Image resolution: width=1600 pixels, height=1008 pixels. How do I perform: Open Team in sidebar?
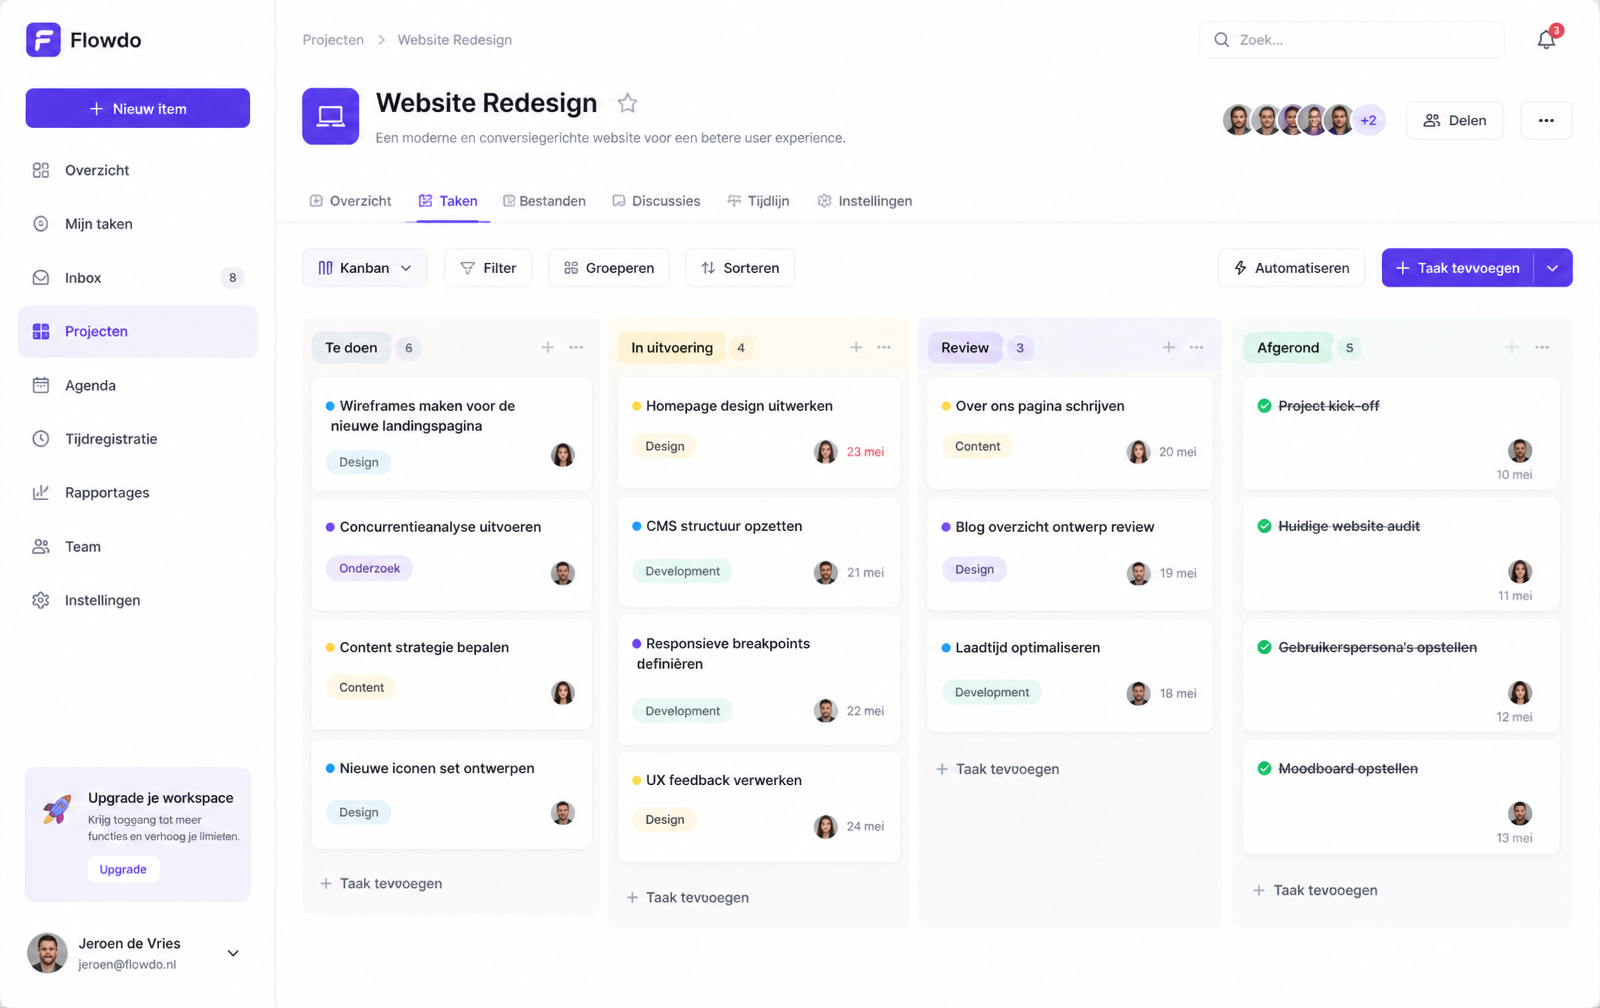click(138, 546)
